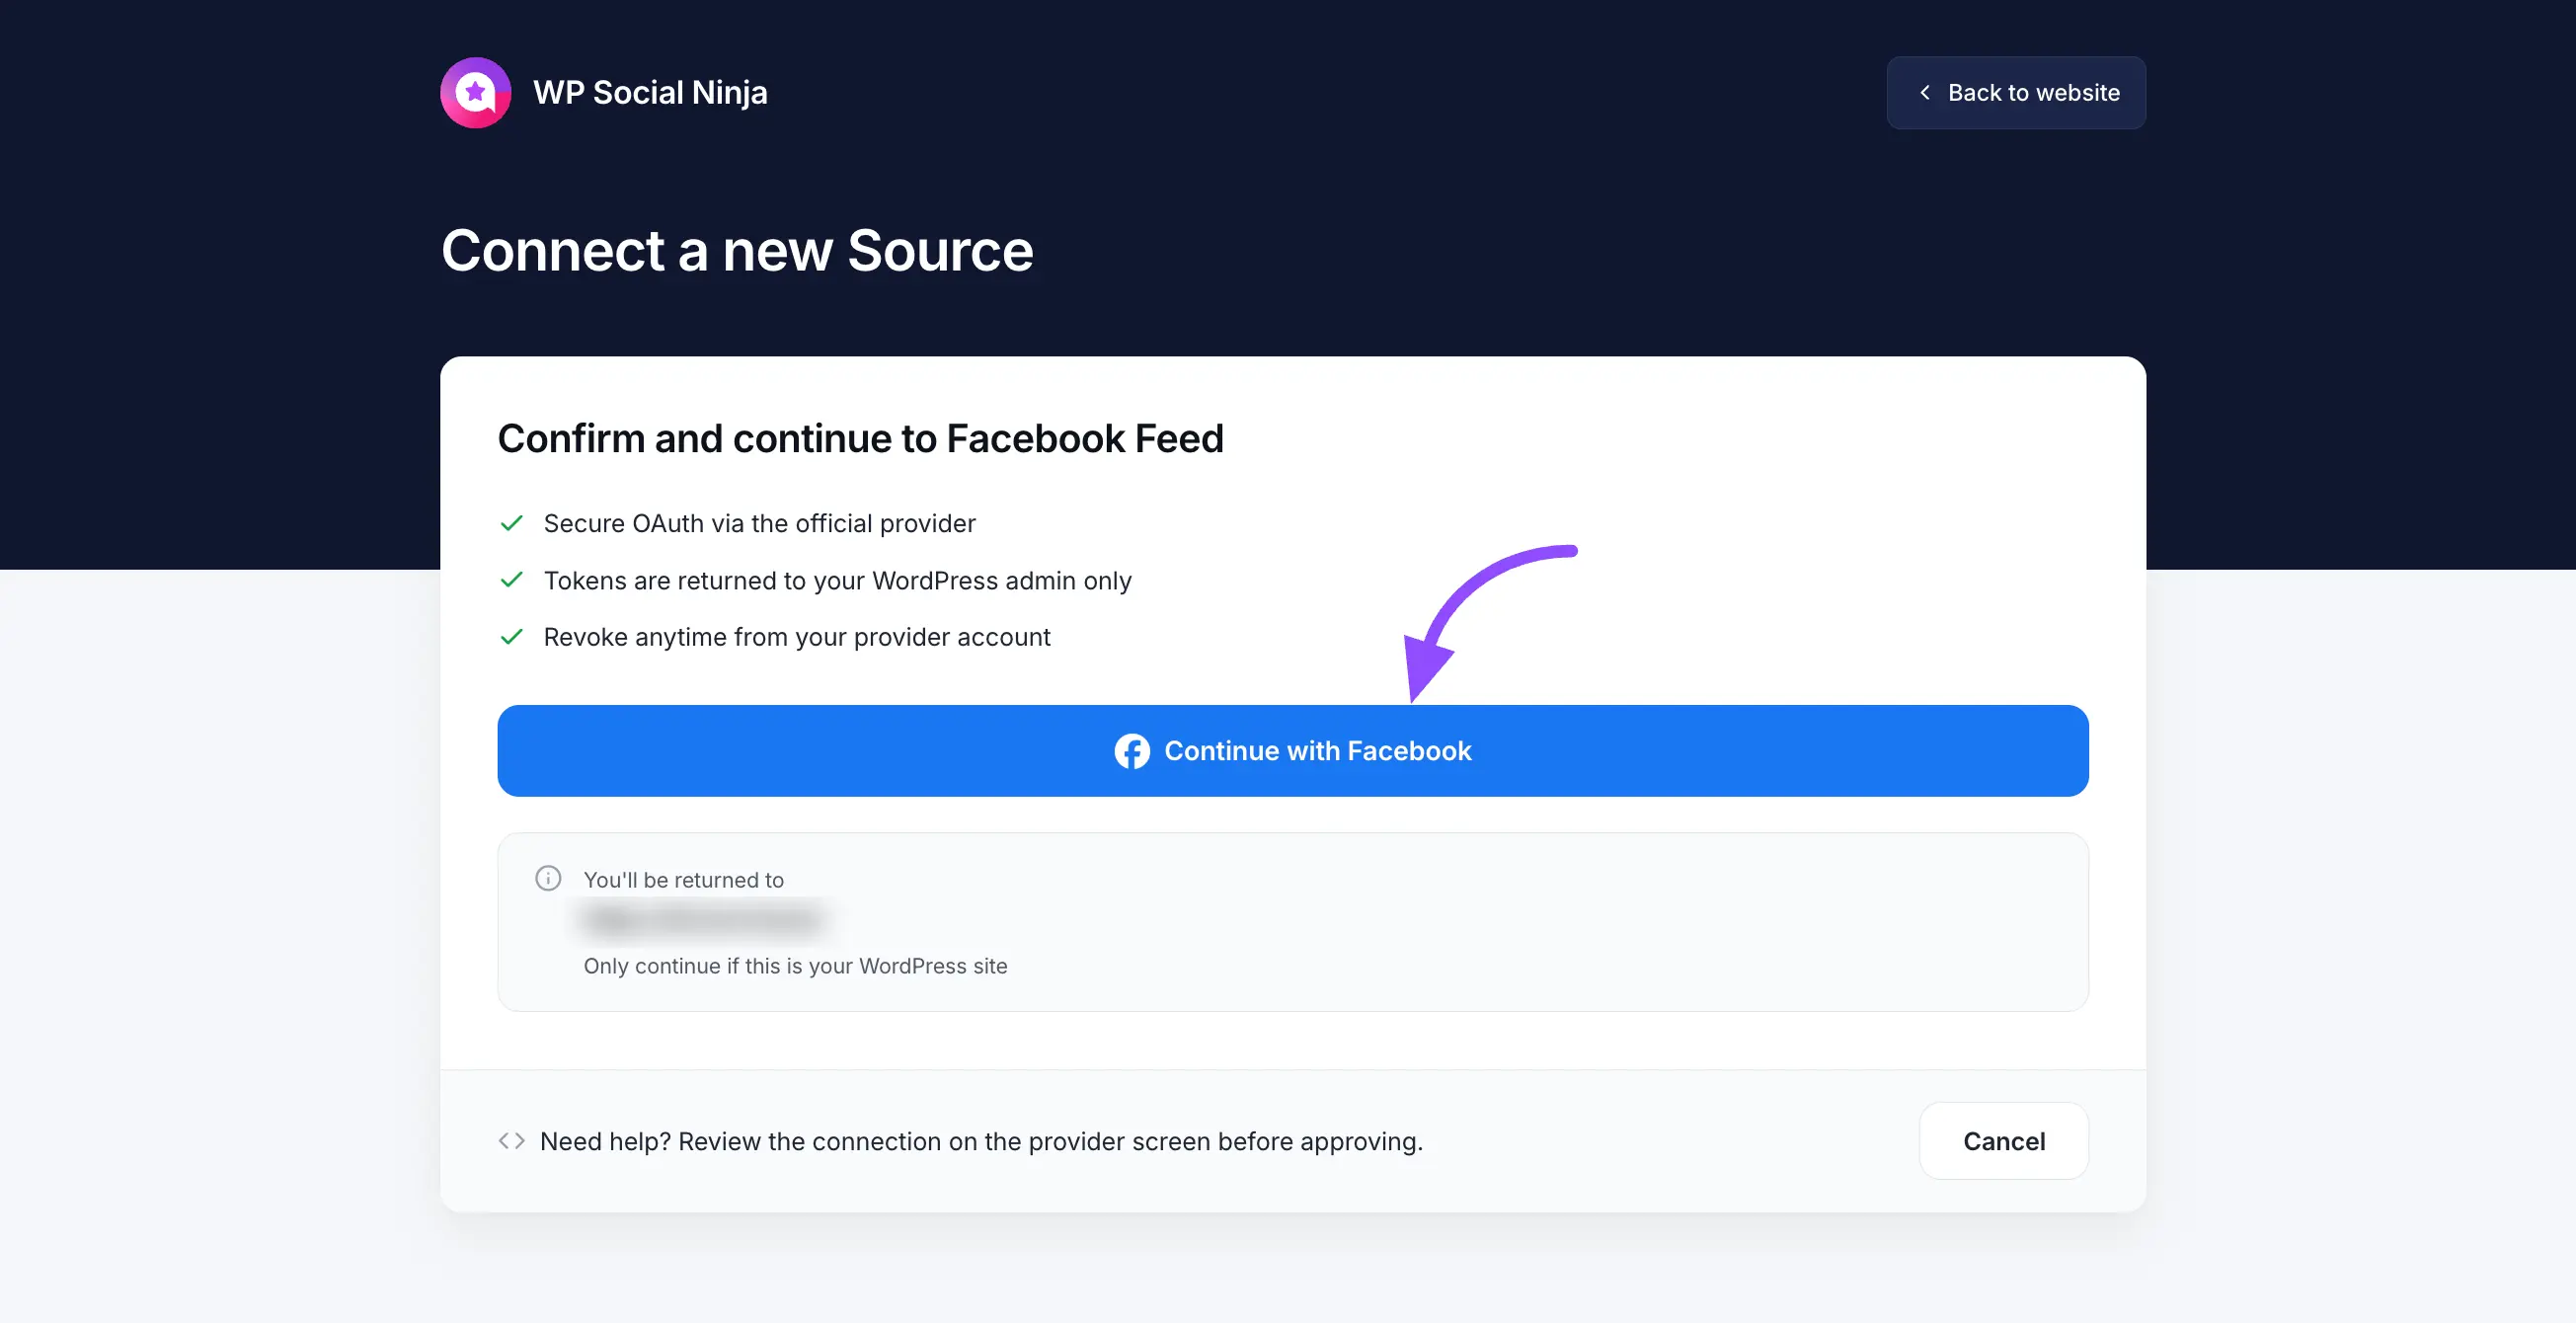Screen dimensions: 2576x1323
Task: Select 'Only continue if this is your WordPress site'
Action: coord(796,966)
